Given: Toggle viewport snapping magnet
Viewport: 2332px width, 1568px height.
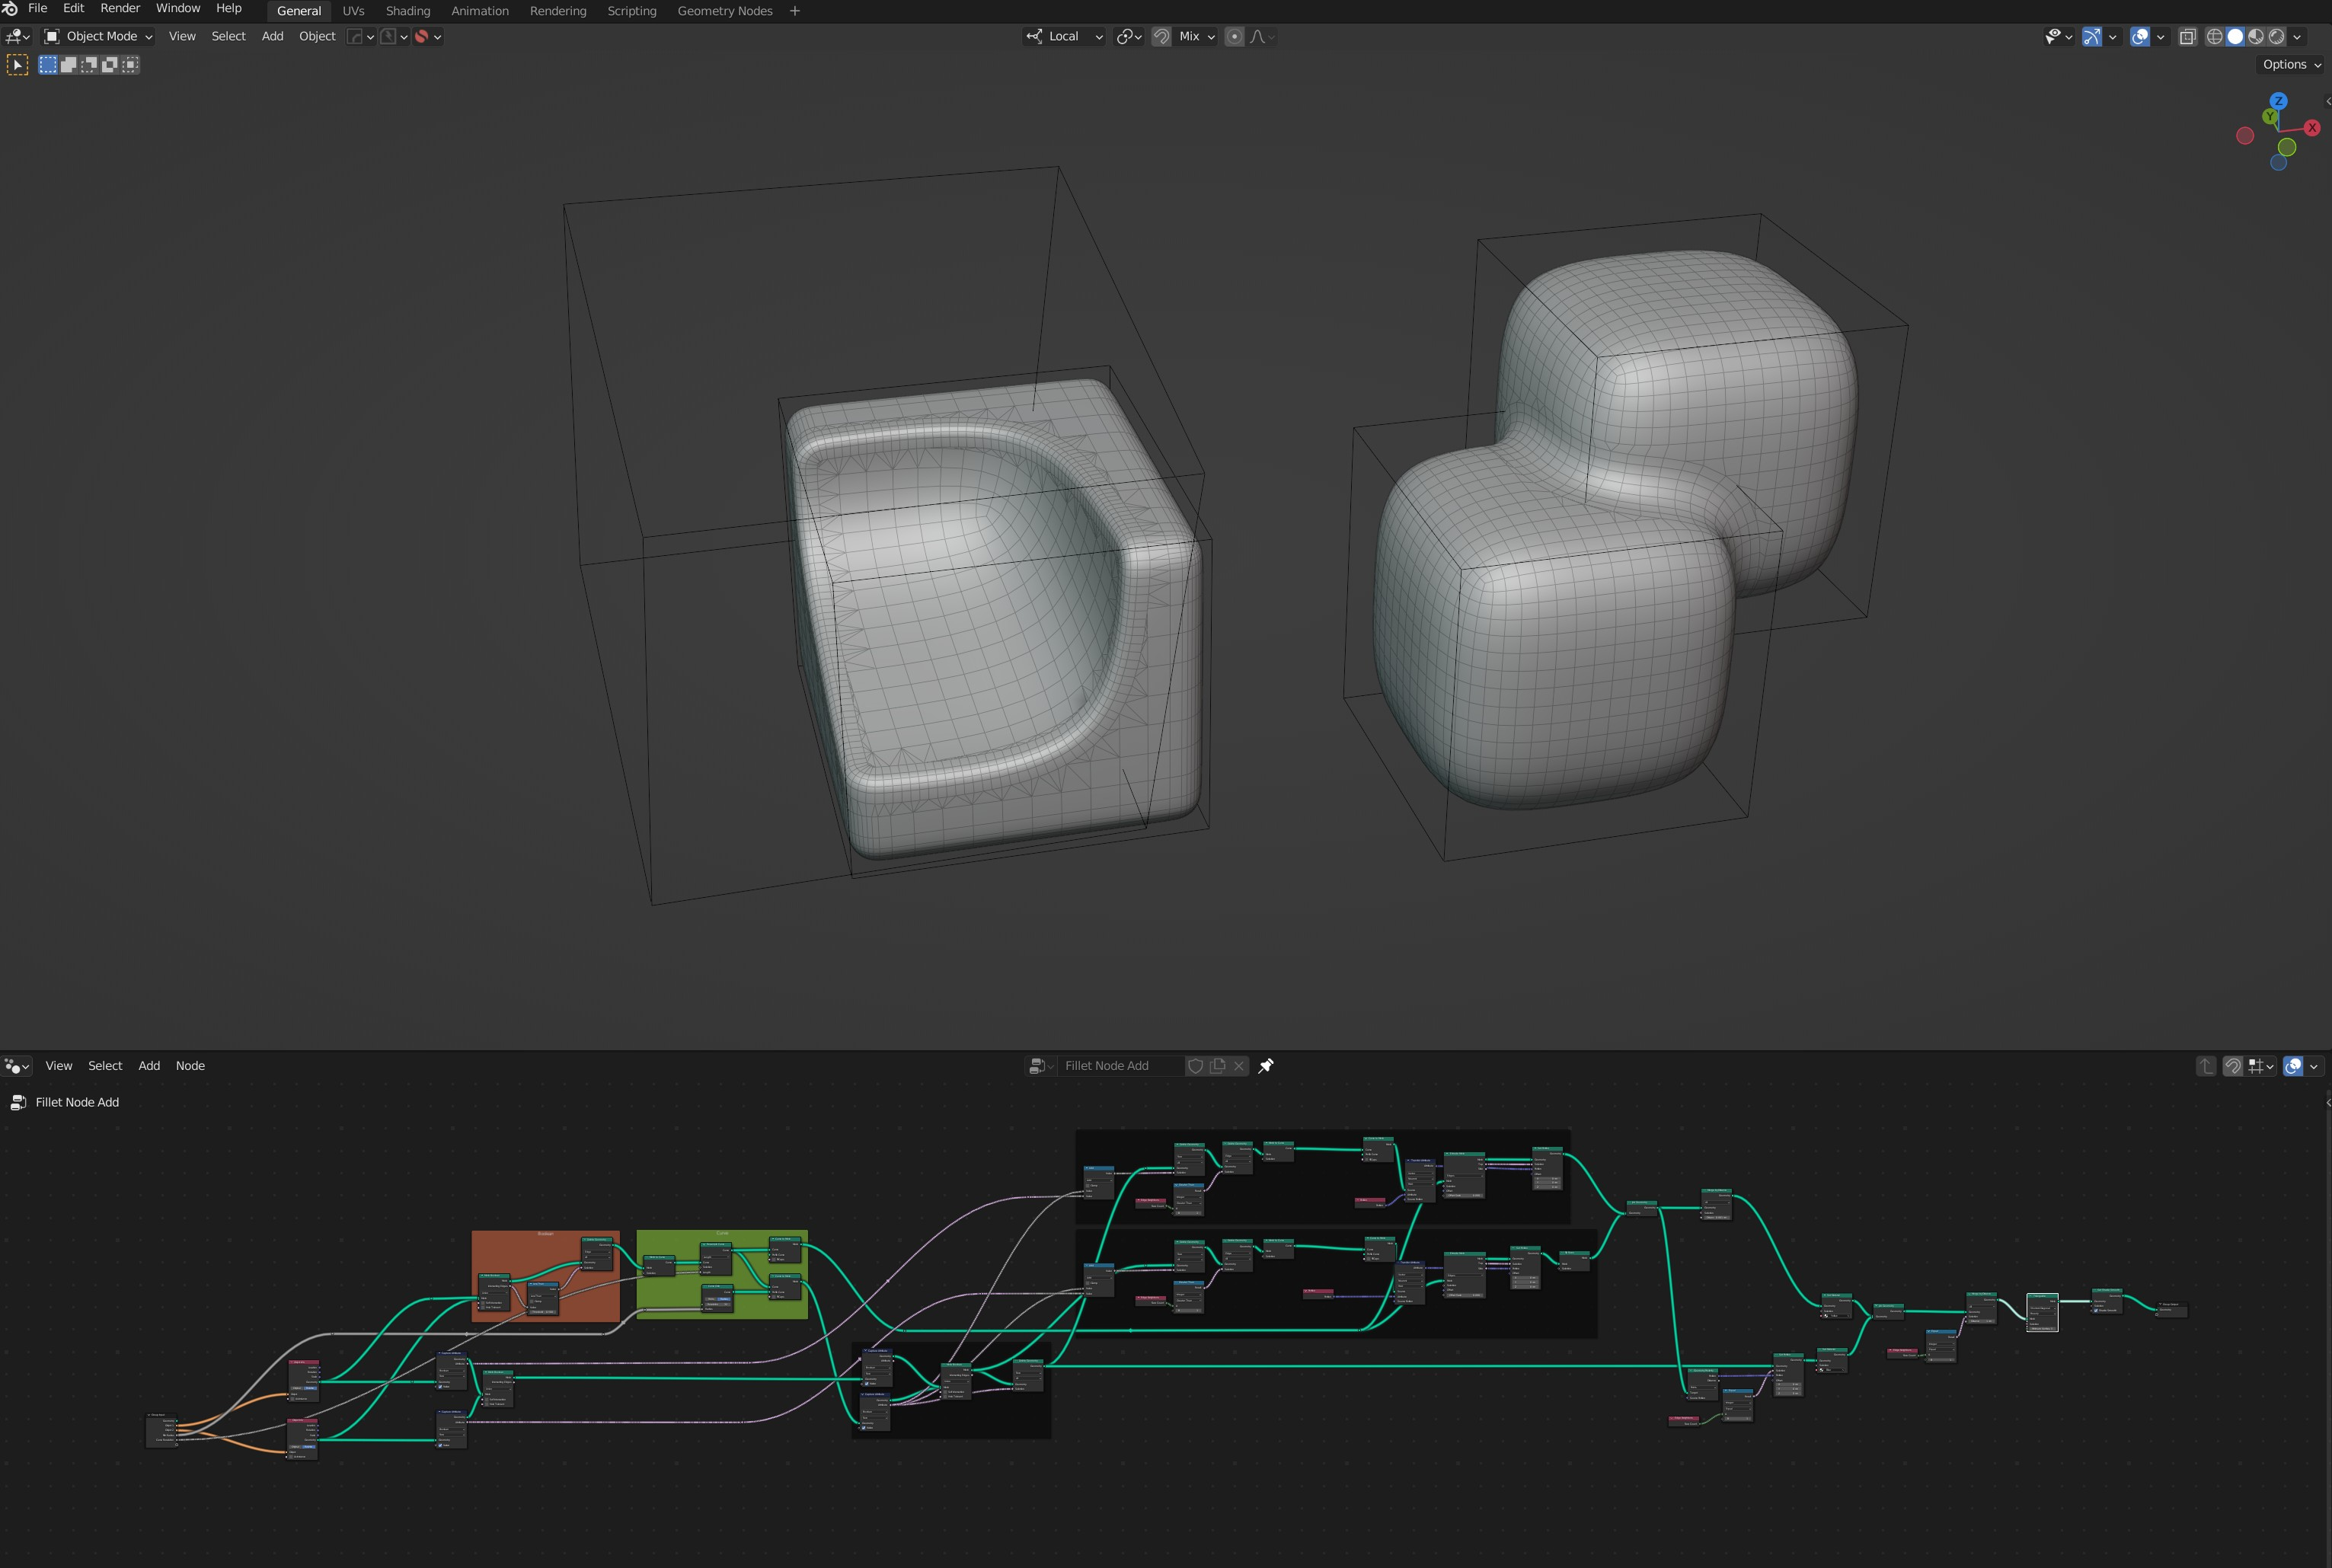Looking at the screenshot, I should point(1161,37).
